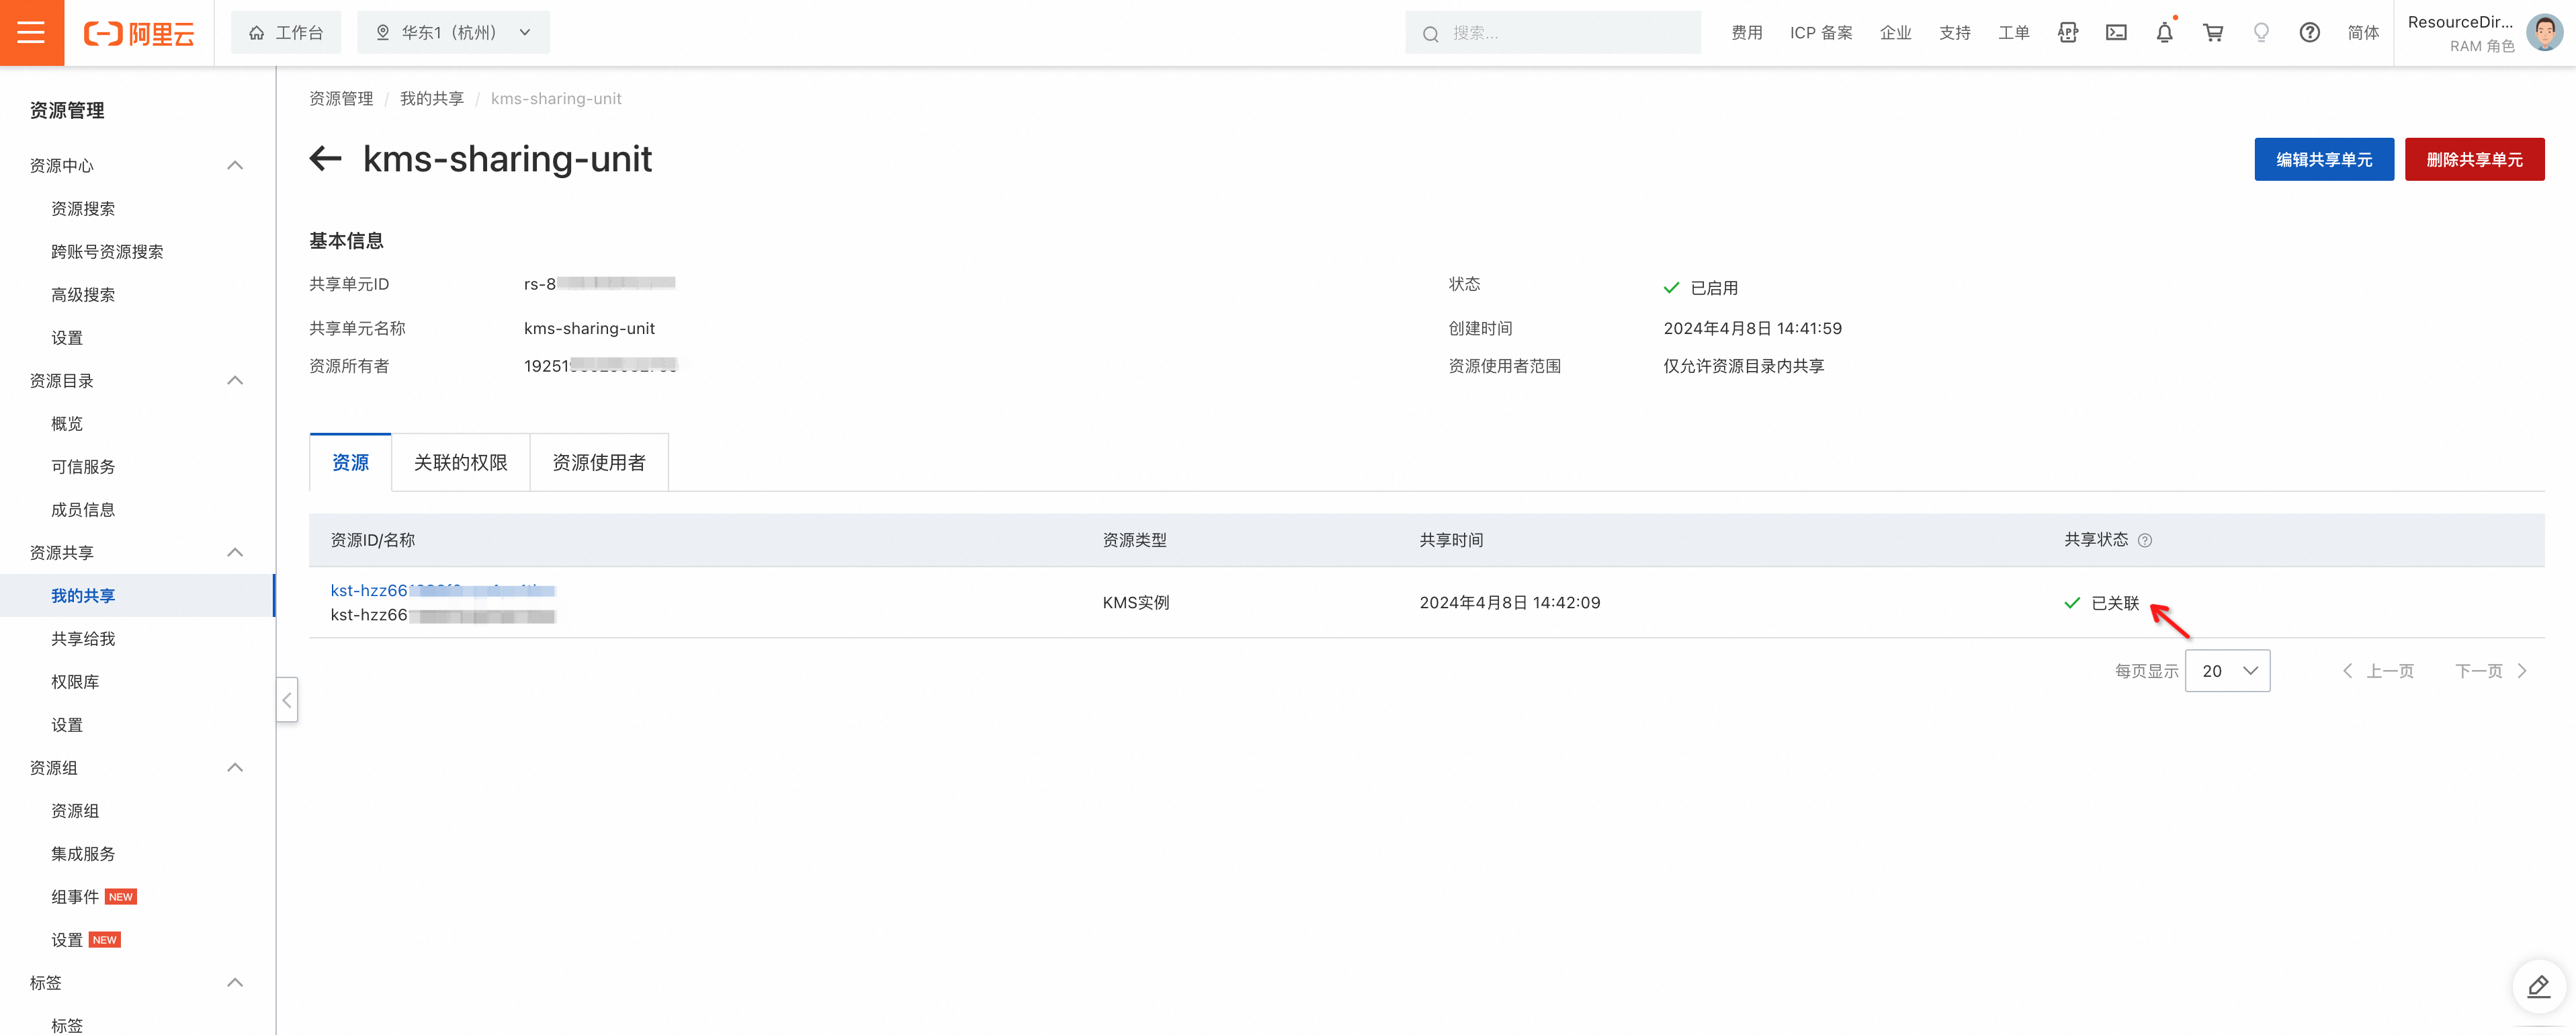Click 编辑共享单元 button
This screenshot has height=1035, width=2576.
[x=2324, y=159]
